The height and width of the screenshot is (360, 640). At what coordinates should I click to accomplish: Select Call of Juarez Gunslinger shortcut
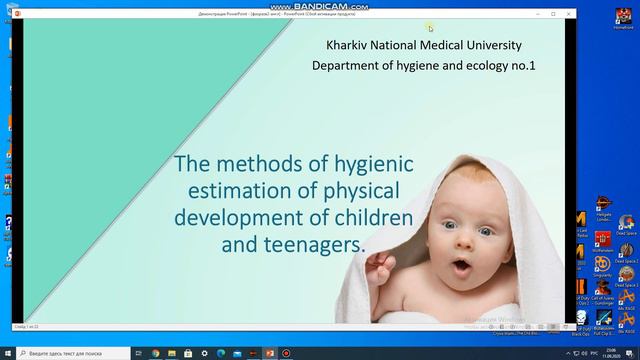click(x=603, y=293)
